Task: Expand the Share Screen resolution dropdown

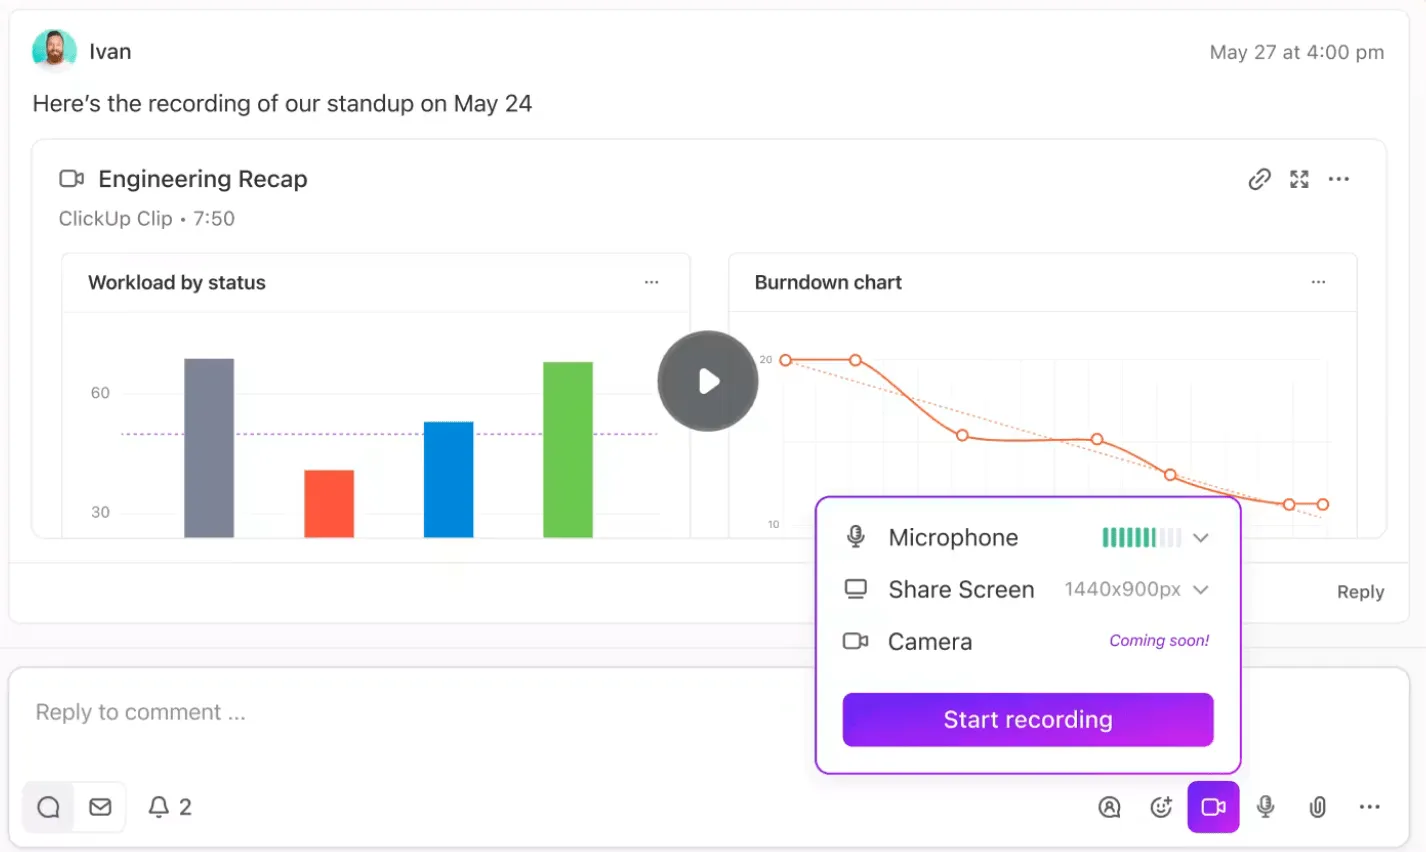Action: click(x=1201, y=590)
